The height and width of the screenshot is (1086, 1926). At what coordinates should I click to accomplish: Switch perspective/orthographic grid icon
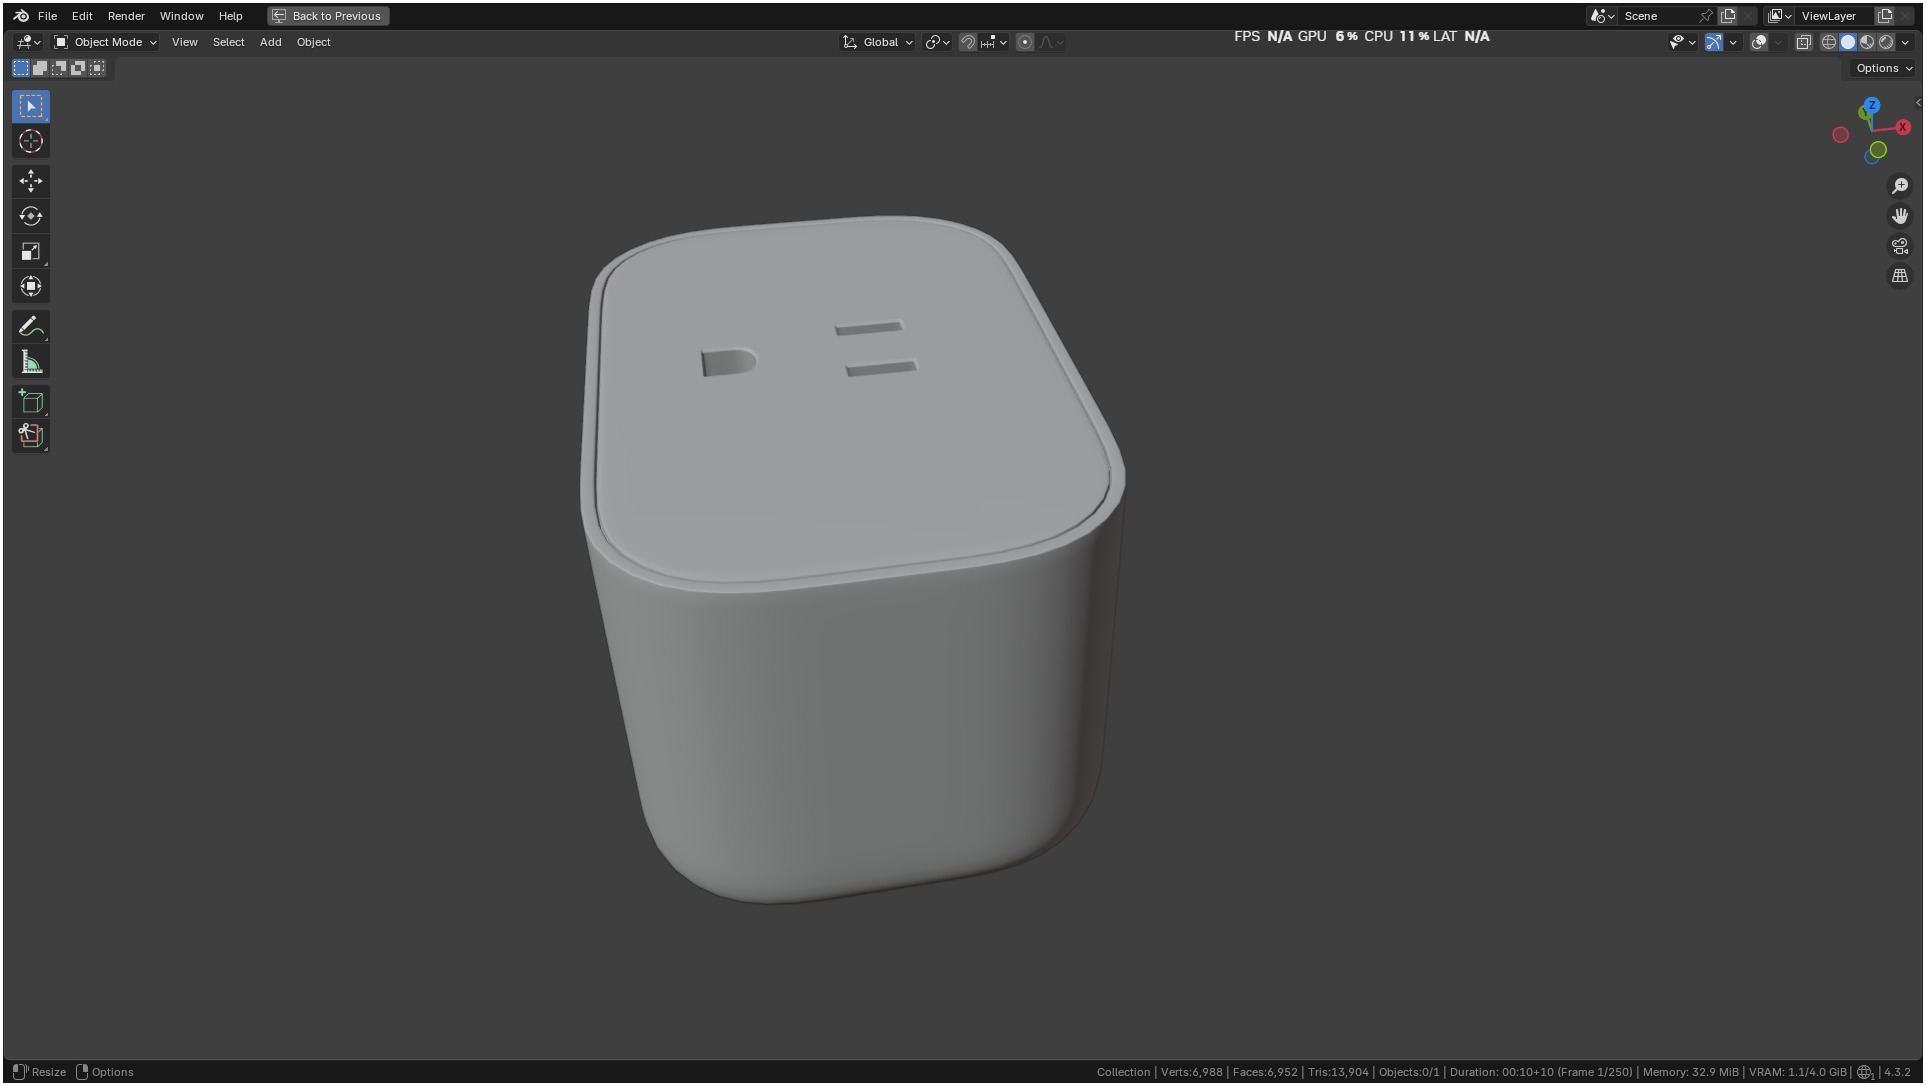[x=1900, y=276]
